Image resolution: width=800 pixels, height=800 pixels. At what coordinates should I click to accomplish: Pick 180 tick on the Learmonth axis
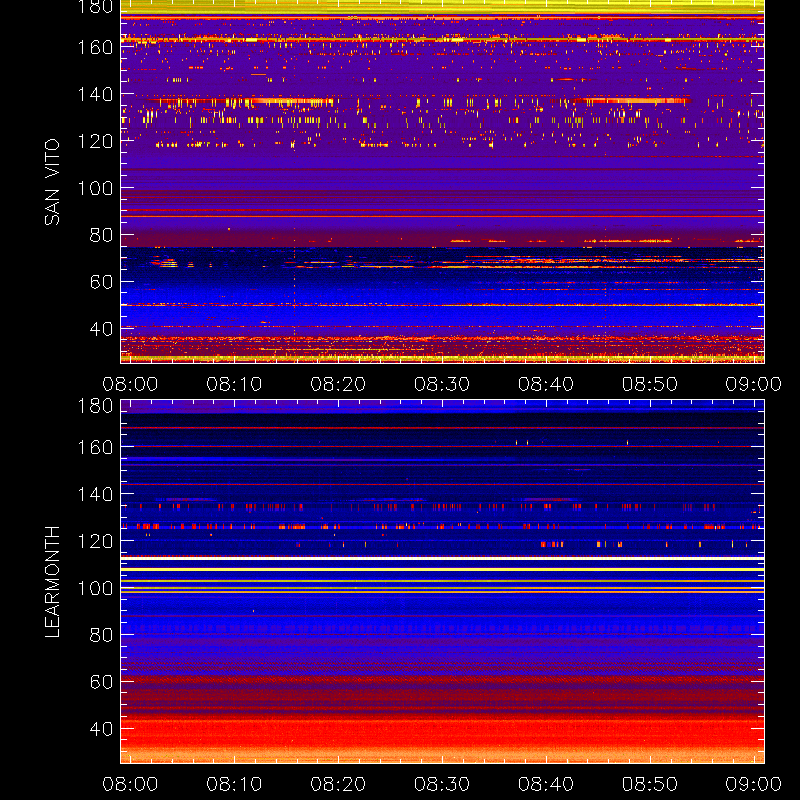(95, 406)
